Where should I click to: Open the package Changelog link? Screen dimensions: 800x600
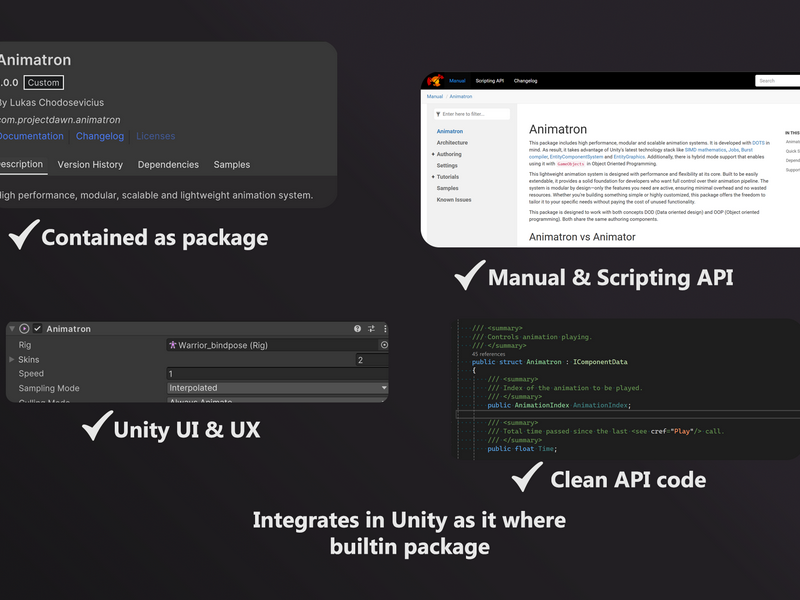(100, 136)
